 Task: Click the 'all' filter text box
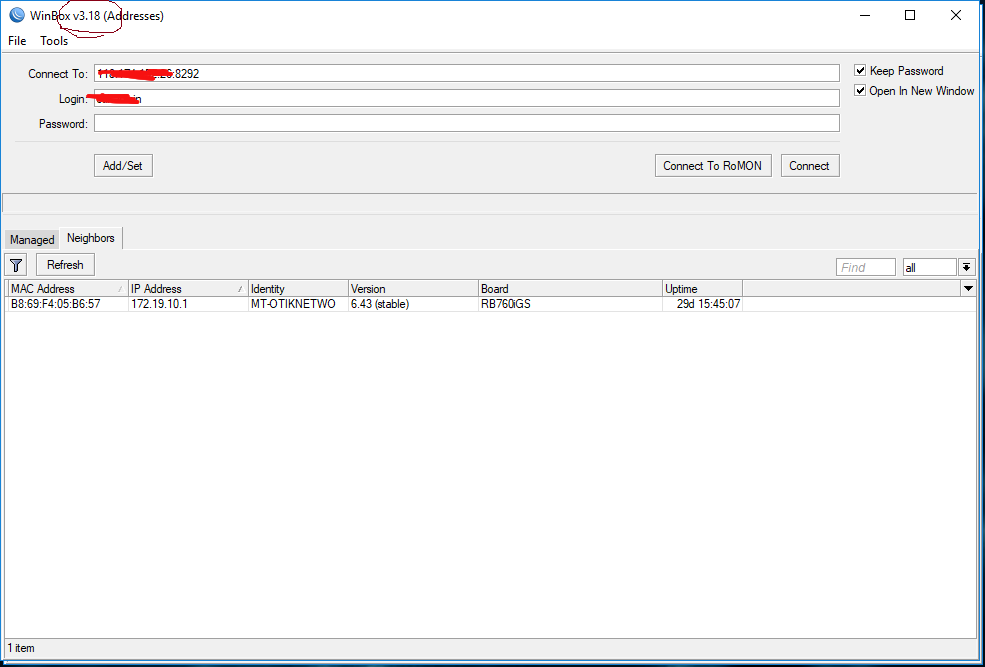tap(929, 268)
